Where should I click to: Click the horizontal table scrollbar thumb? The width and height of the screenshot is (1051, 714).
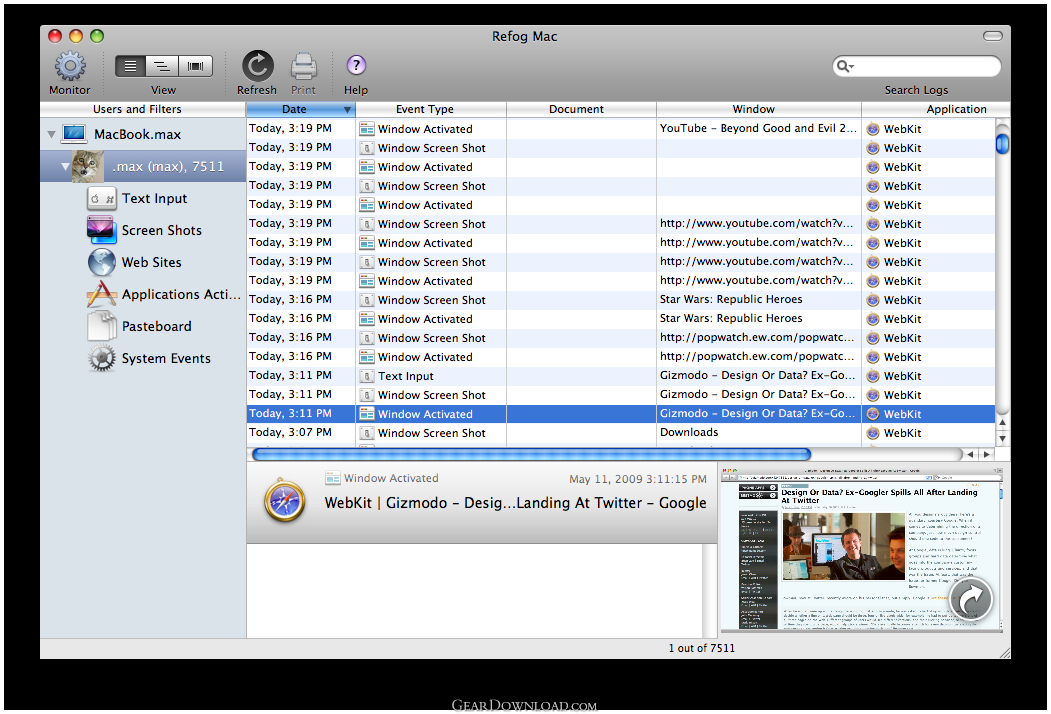531,454
